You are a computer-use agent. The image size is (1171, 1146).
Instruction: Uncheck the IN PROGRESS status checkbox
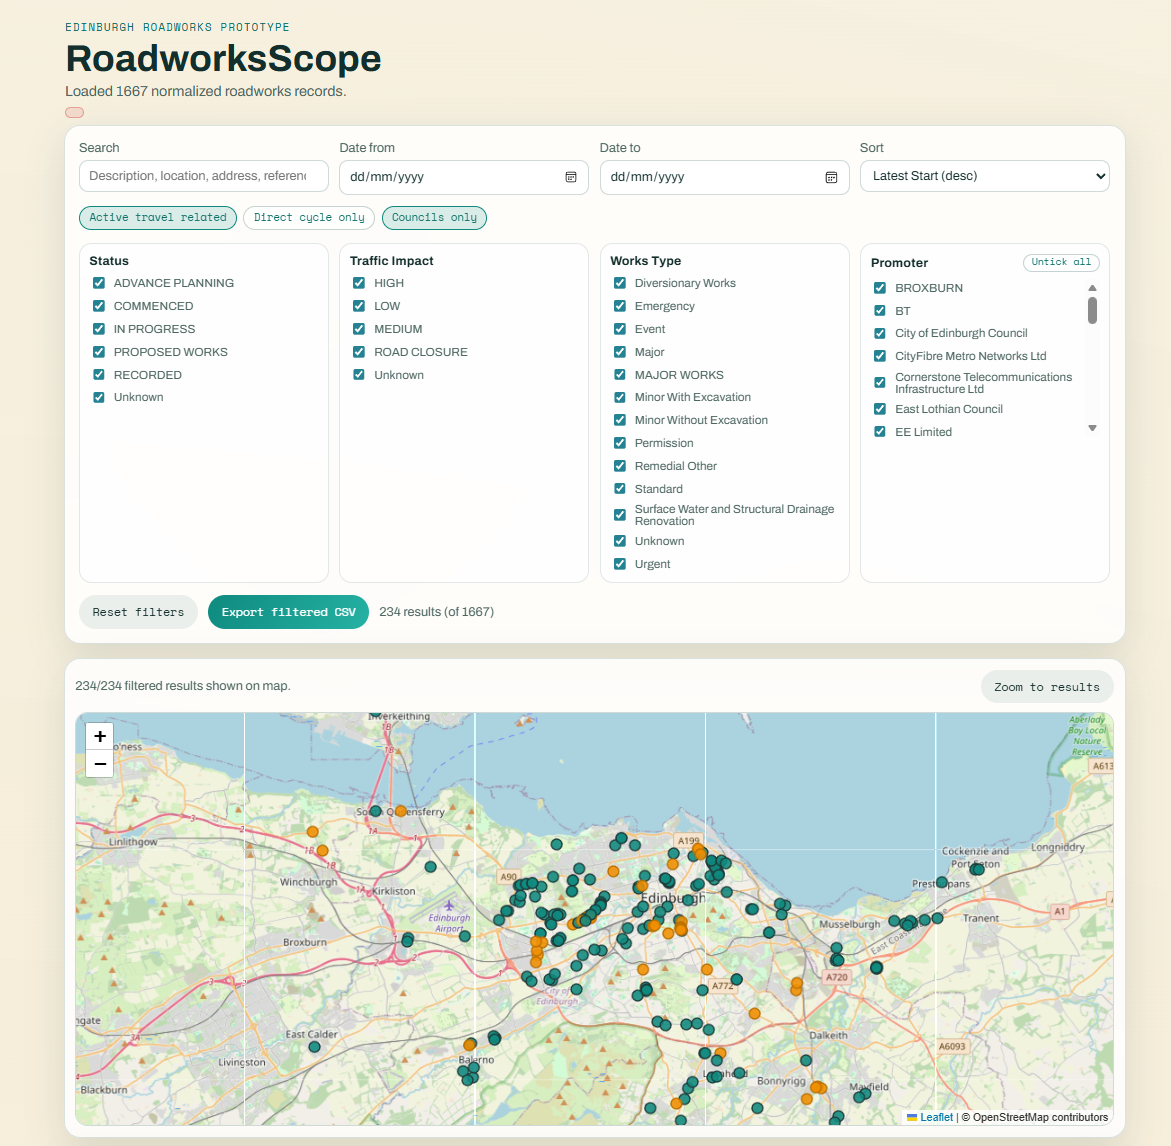point(99,329)
